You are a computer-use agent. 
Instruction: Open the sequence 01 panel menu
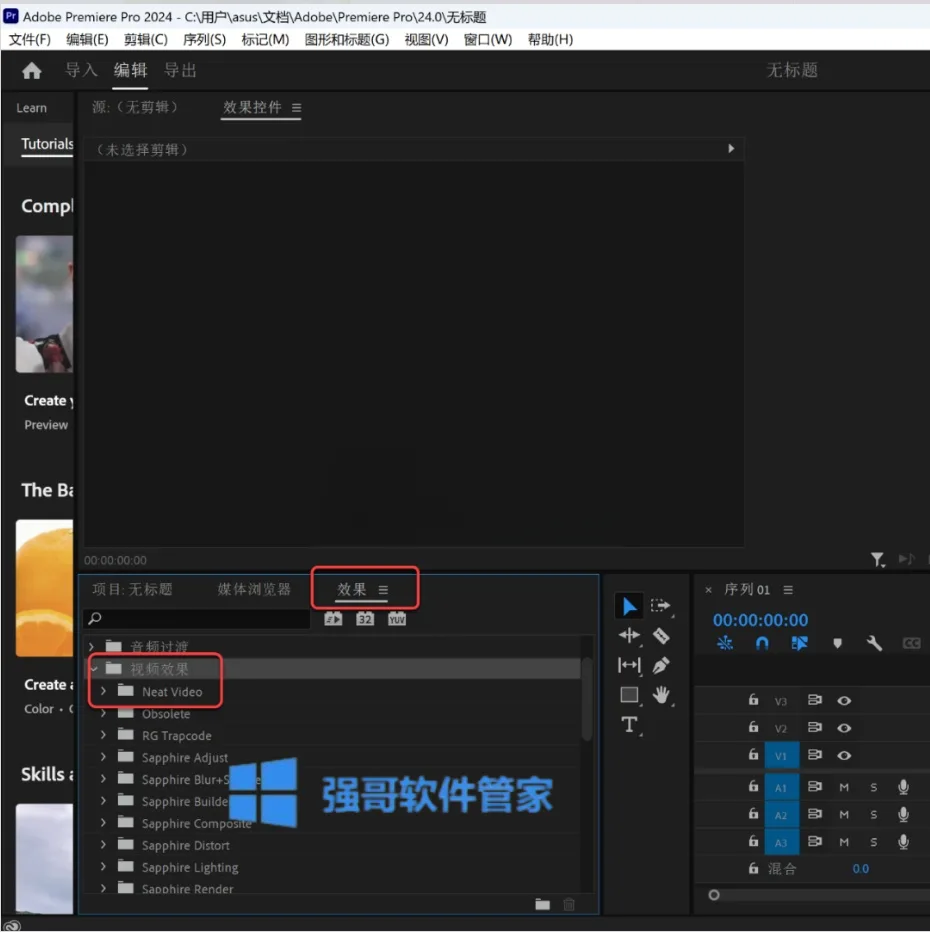tap(788, 590)
